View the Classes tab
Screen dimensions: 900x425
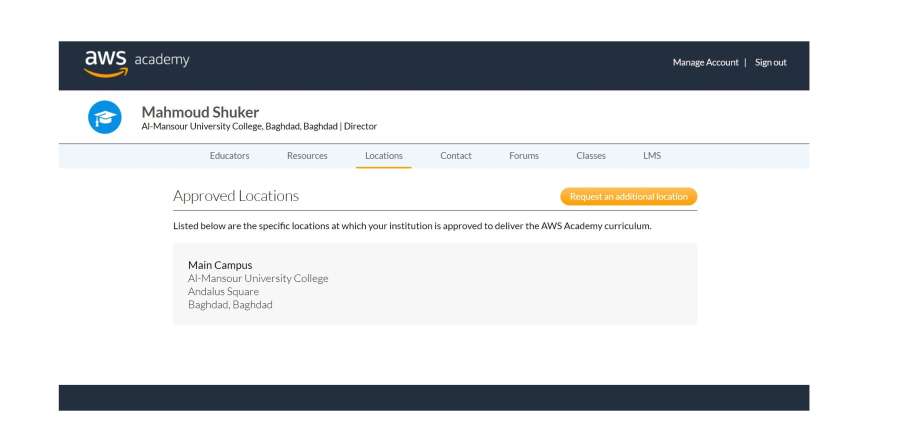591,156
